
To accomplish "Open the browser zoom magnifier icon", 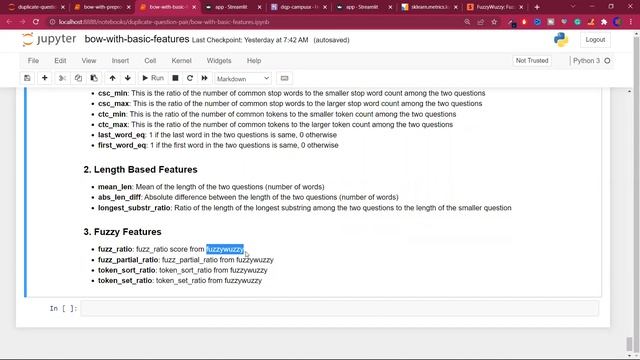I will coord(467,22).
